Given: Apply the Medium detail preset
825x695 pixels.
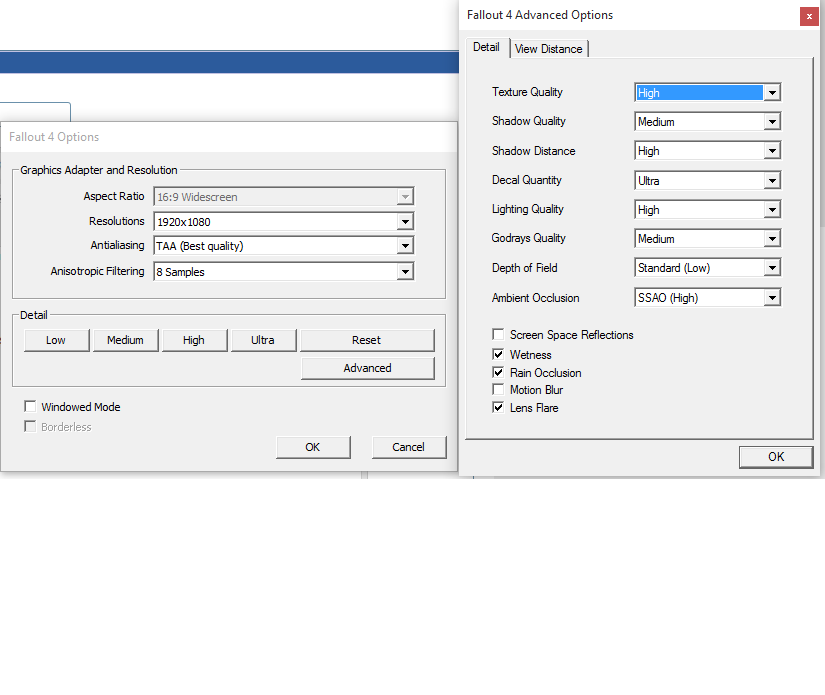Looking at the screenshot, I should [x=125, y=340].
